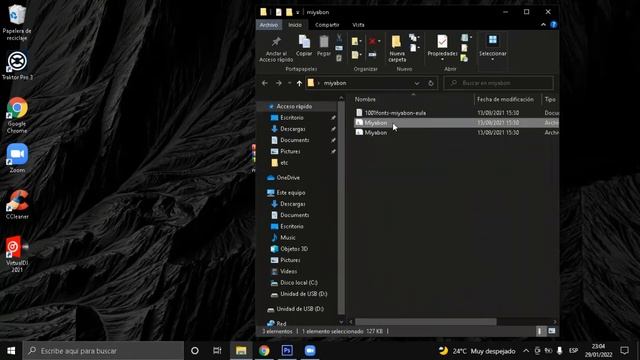Open the notification center icon
This screenshot has width=640, height=360.
[x=624, y=351]
